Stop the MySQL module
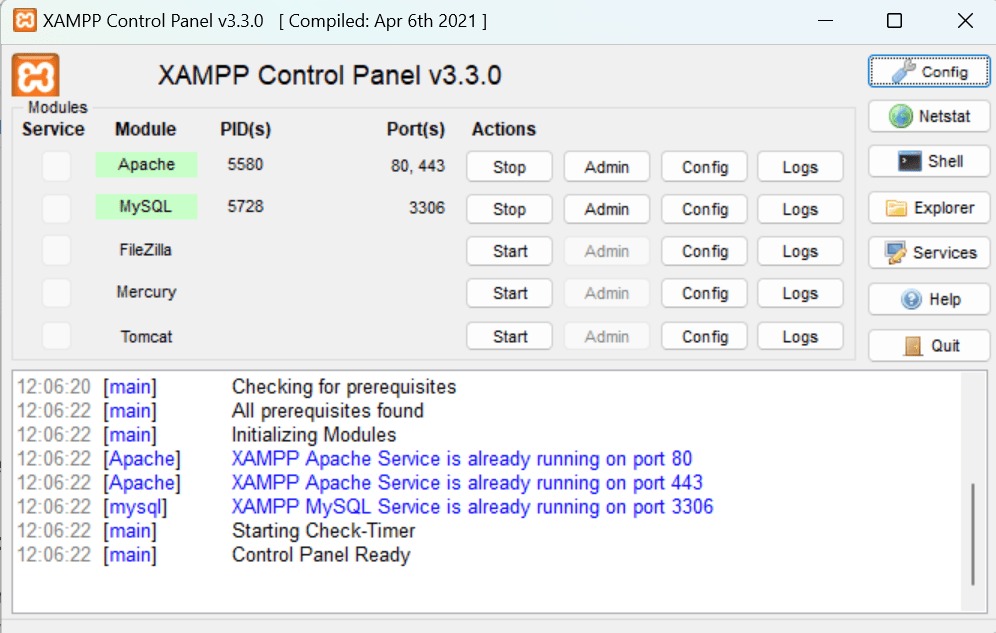This screenshot has width=996, height=633. [509, 209]
